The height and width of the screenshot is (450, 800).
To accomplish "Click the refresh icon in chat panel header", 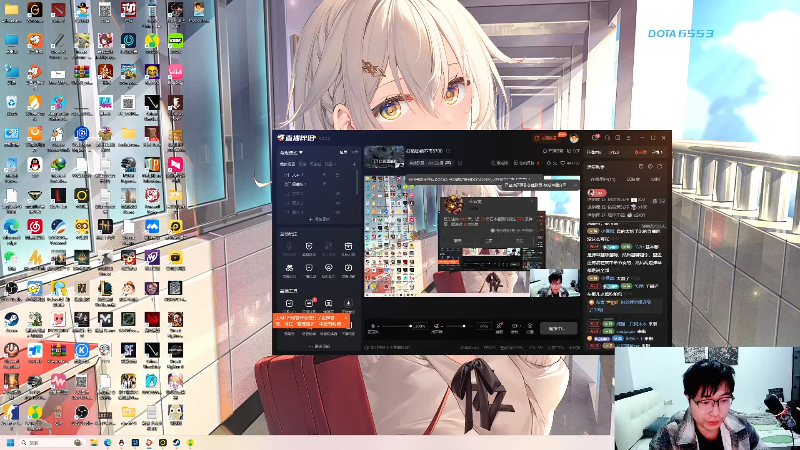I will pyautogui.click(x=659, y=167).
